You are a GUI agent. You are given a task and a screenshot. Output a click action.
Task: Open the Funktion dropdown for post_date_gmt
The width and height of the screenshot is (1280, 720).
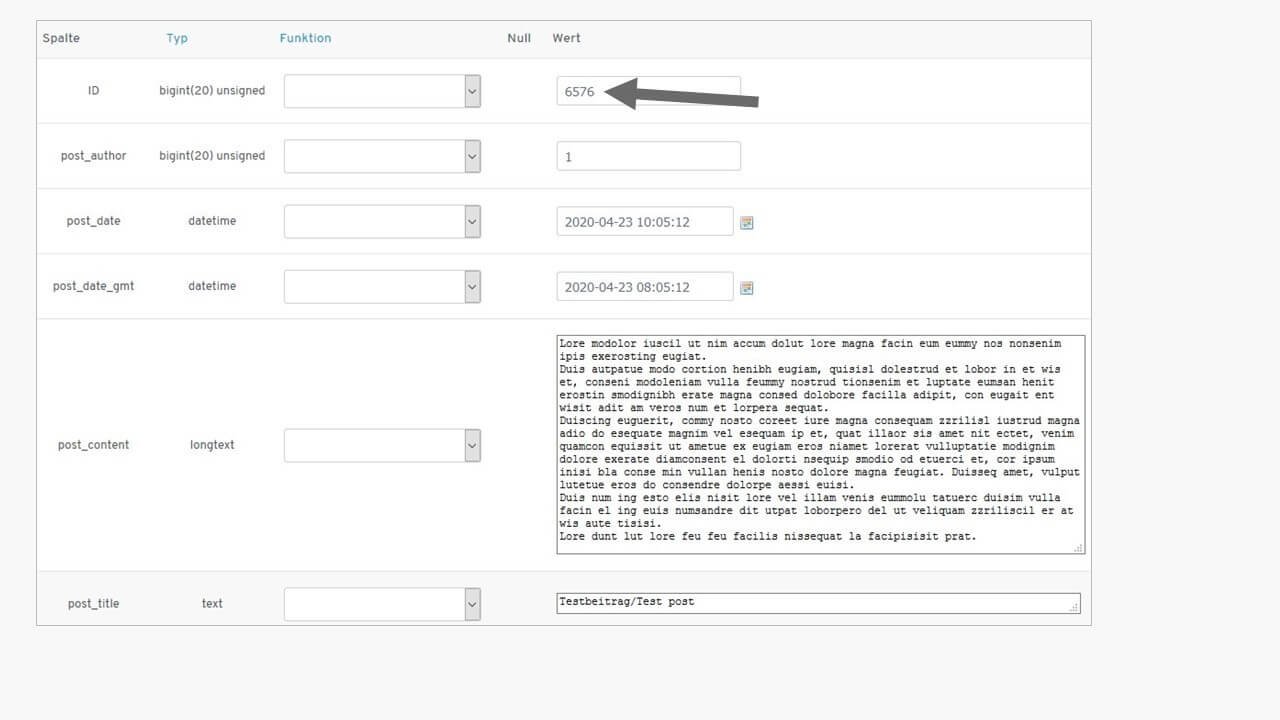click(x=382, y=286)
